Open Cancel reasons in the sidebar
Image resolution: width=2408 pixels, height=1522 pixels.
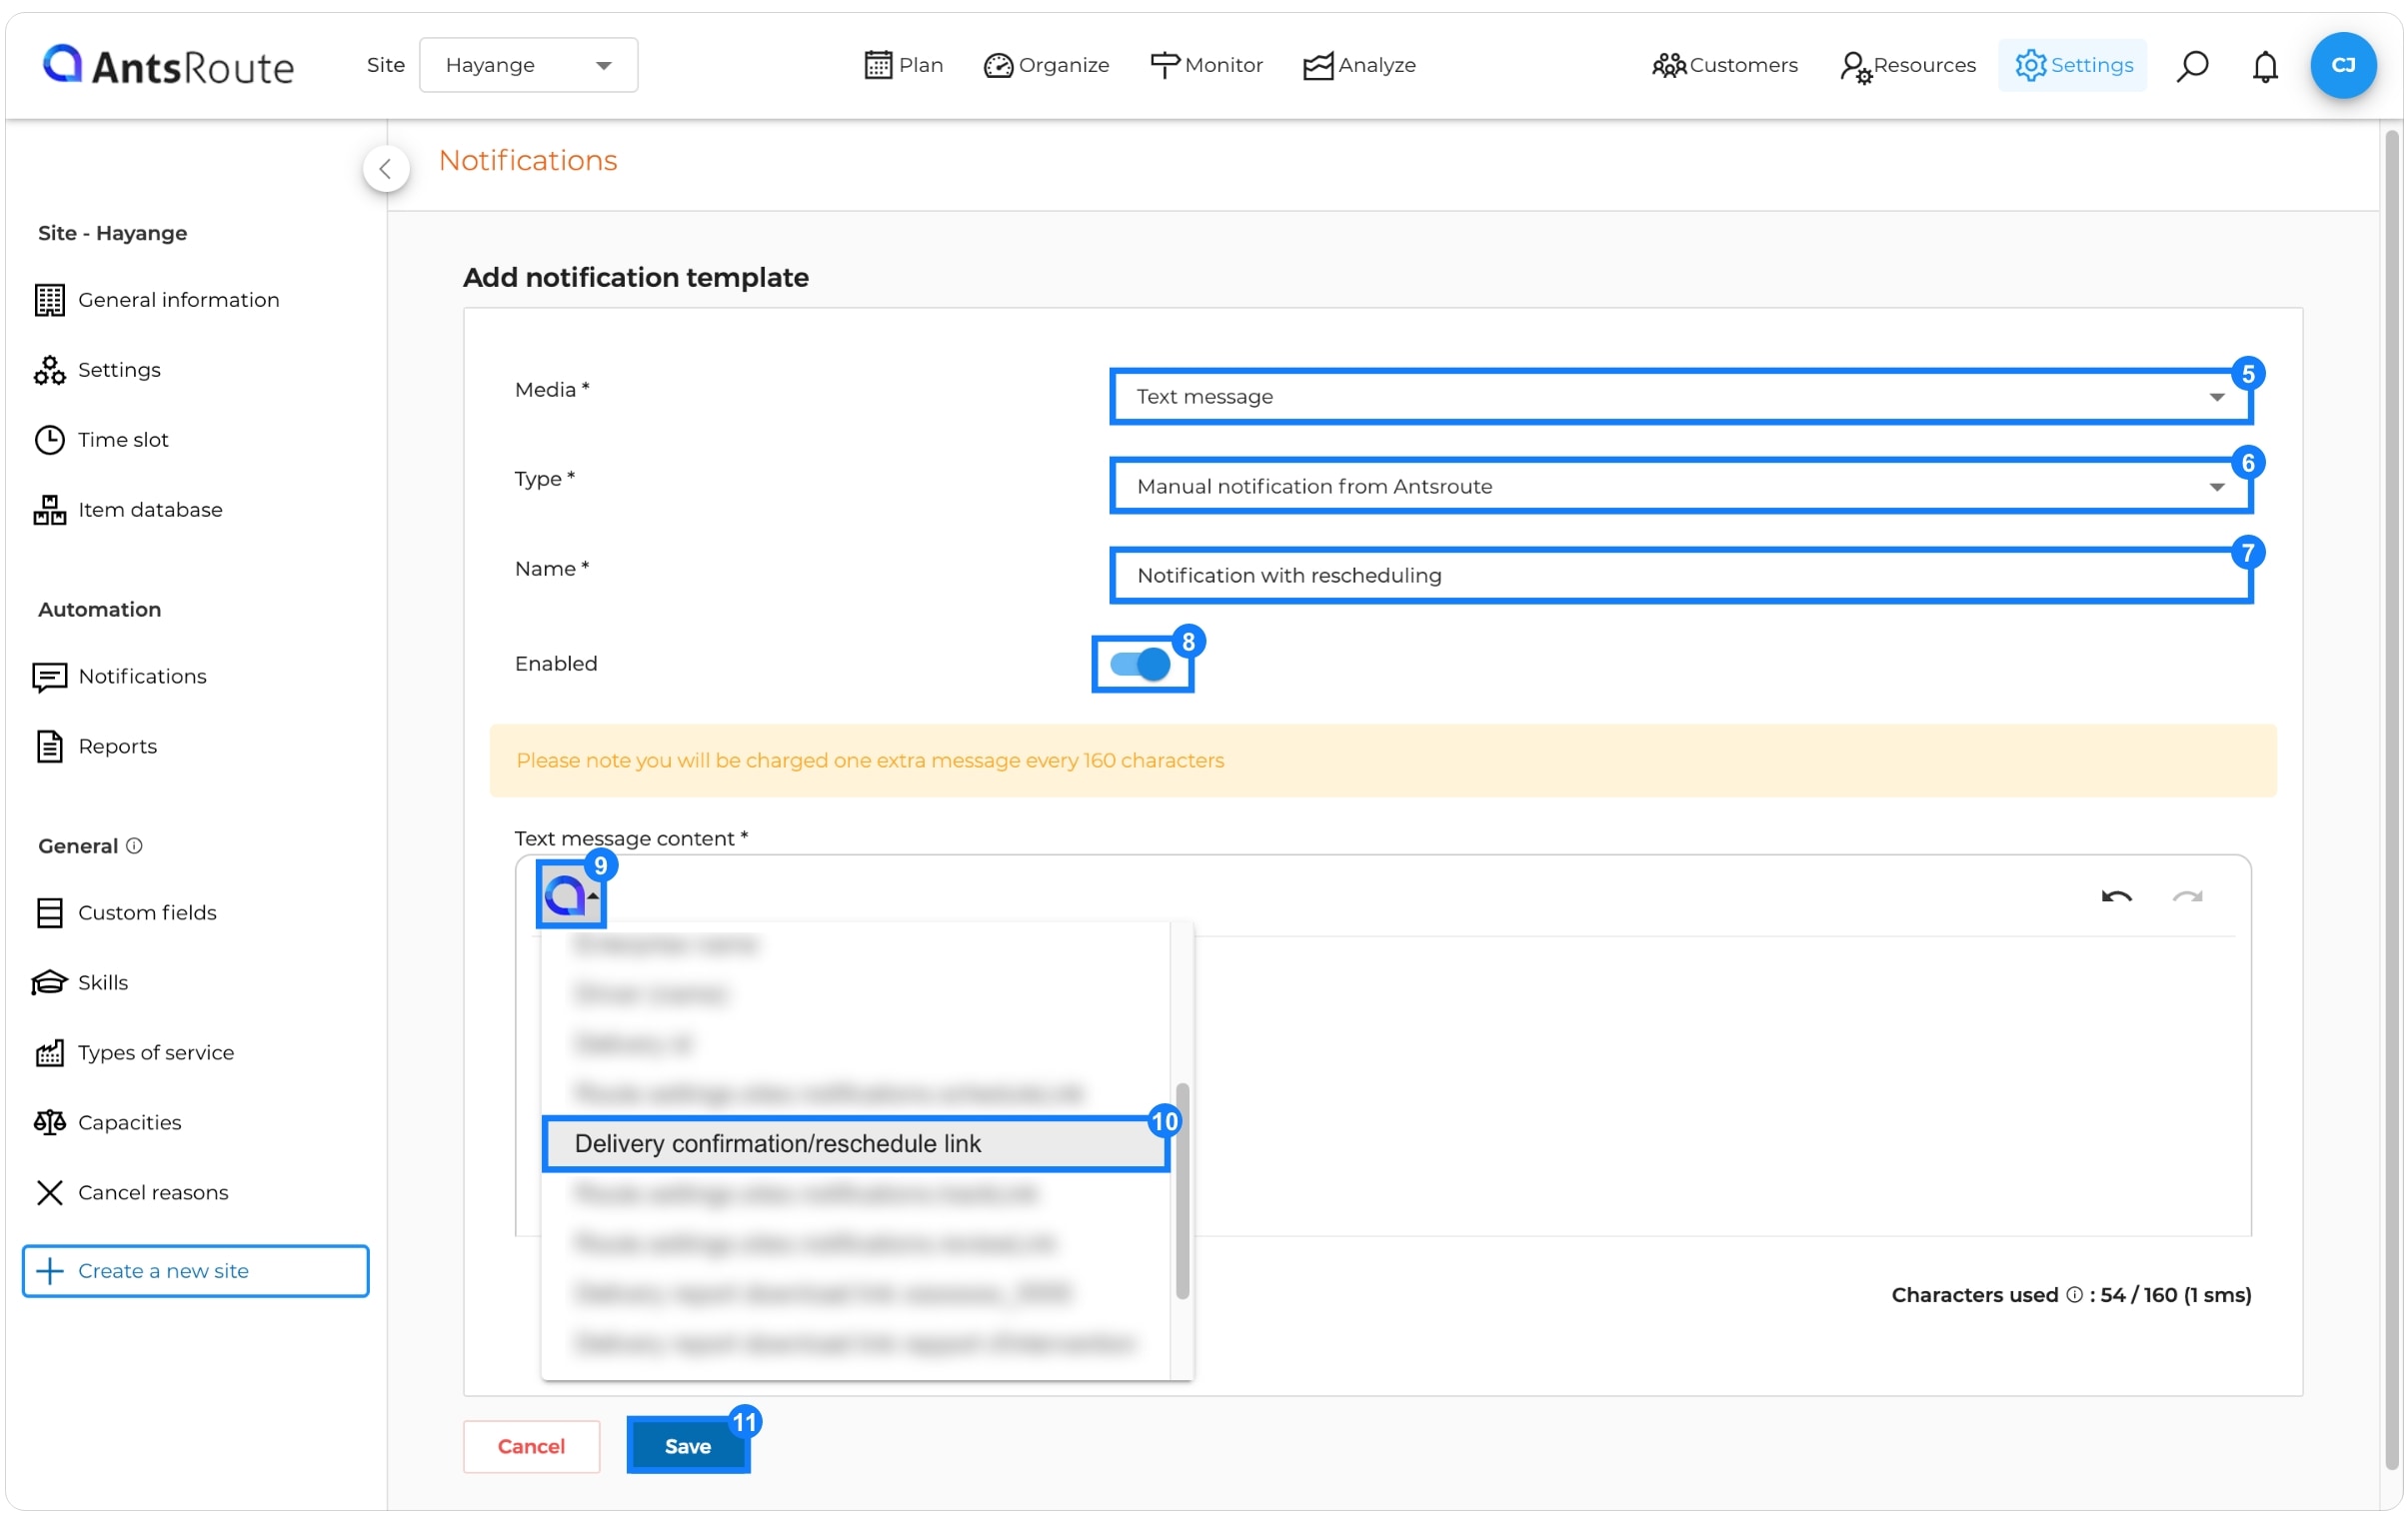point(131,1193)
